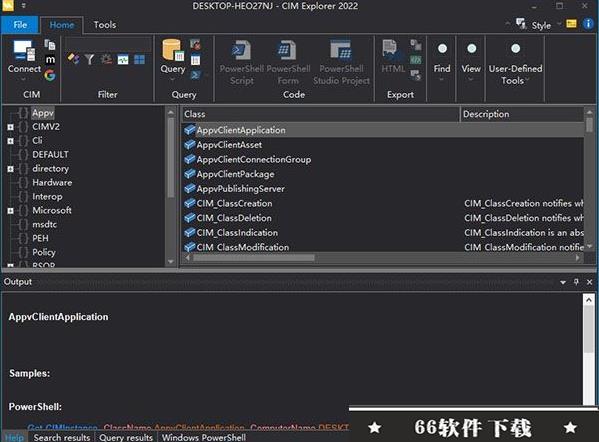599x442 pixels.
Task: Expand the Cli namespace node
Action: tap(11, 141)
